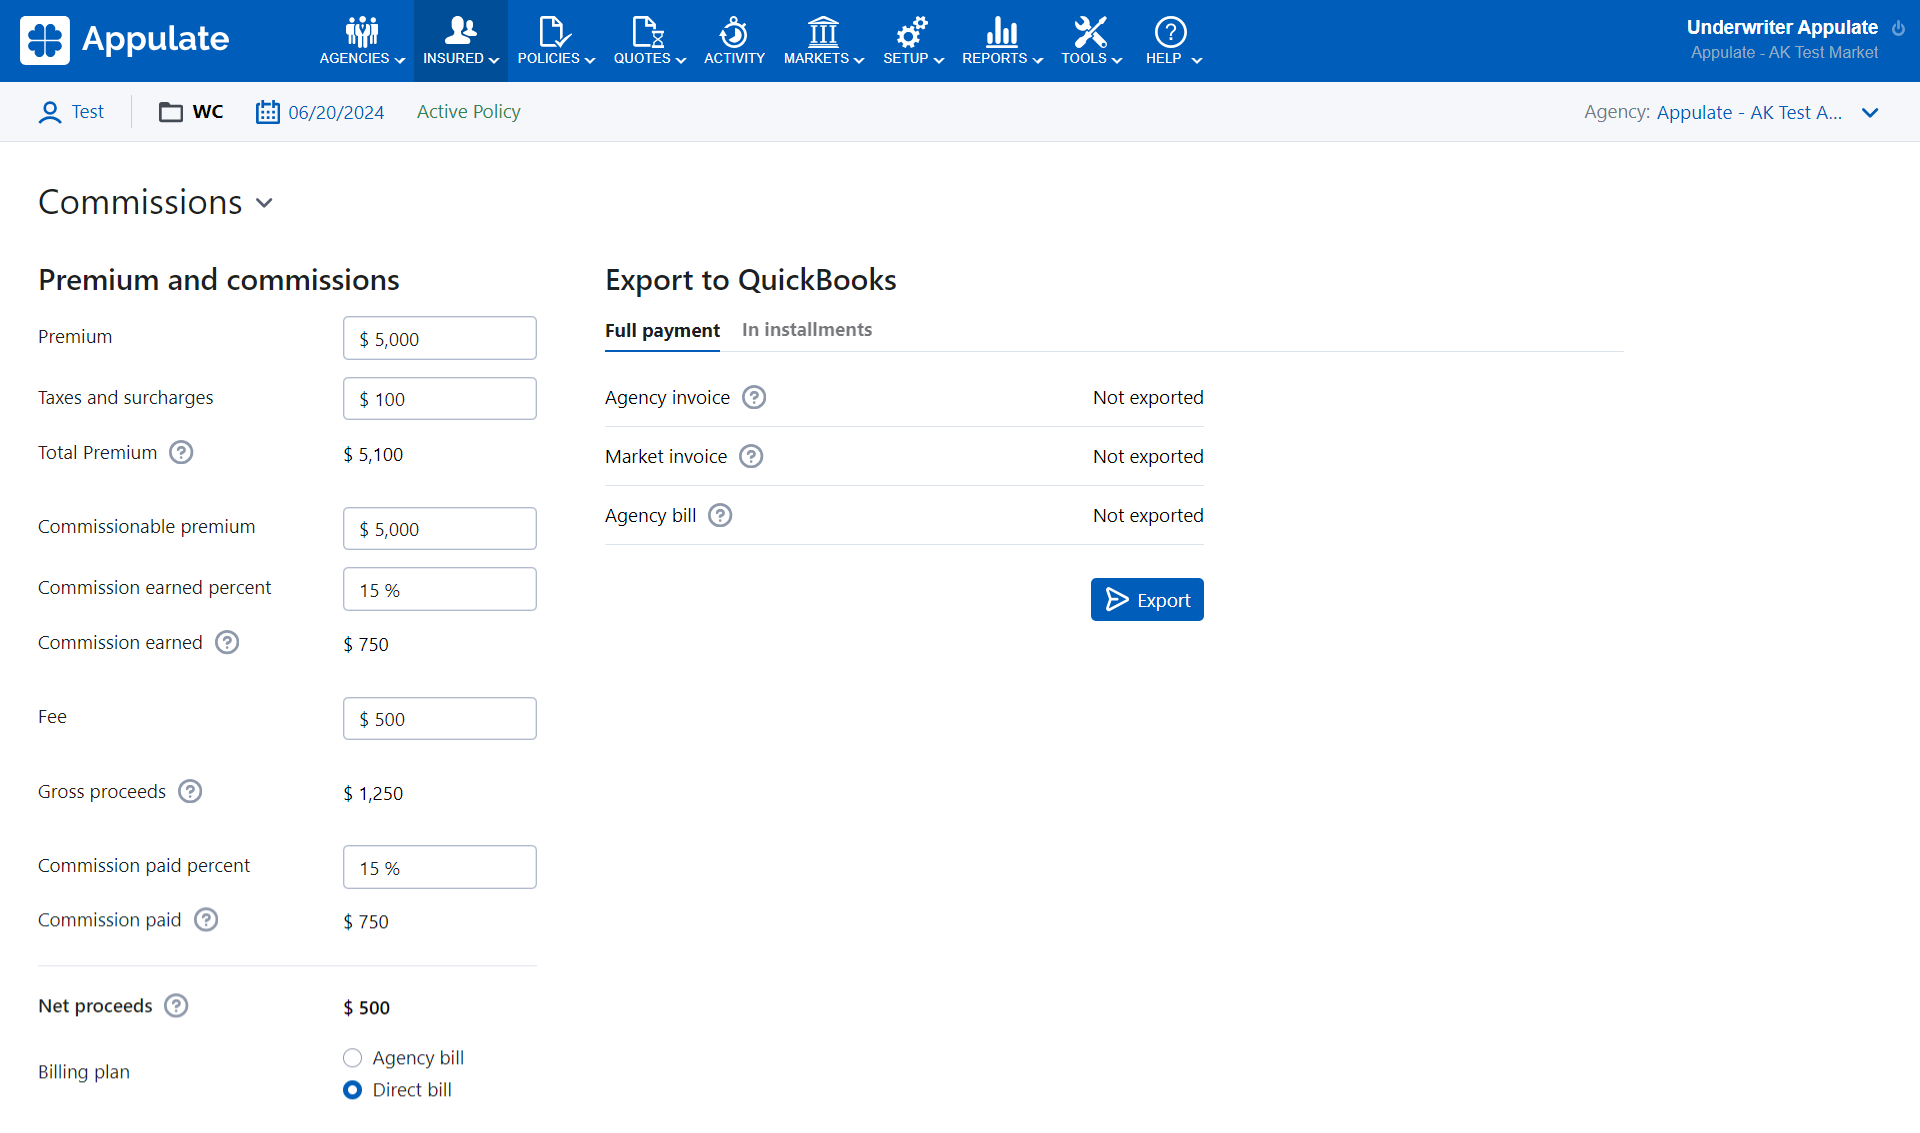Click the Tools wrench icon
The image size is (1920, 1133).
click(1090, 33)
